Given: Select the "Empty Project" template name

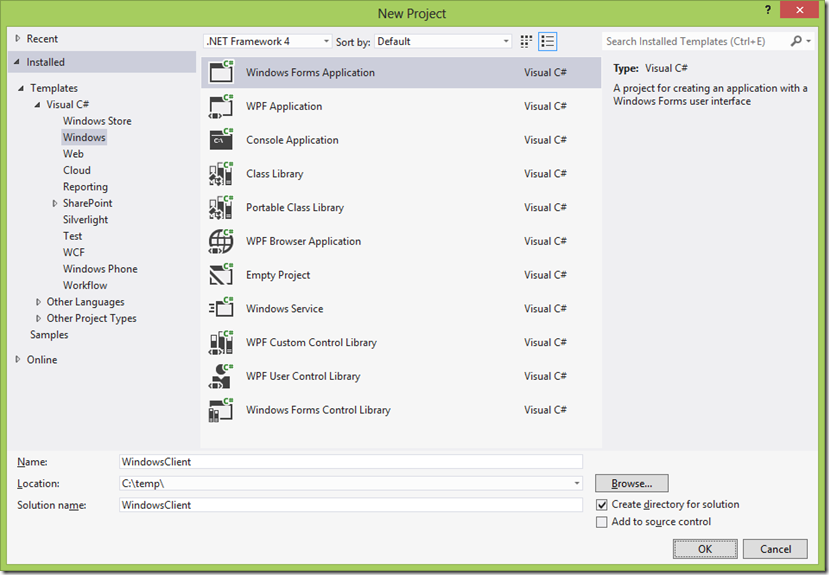Looking at the screenshot, I should [x=278, y=275].
